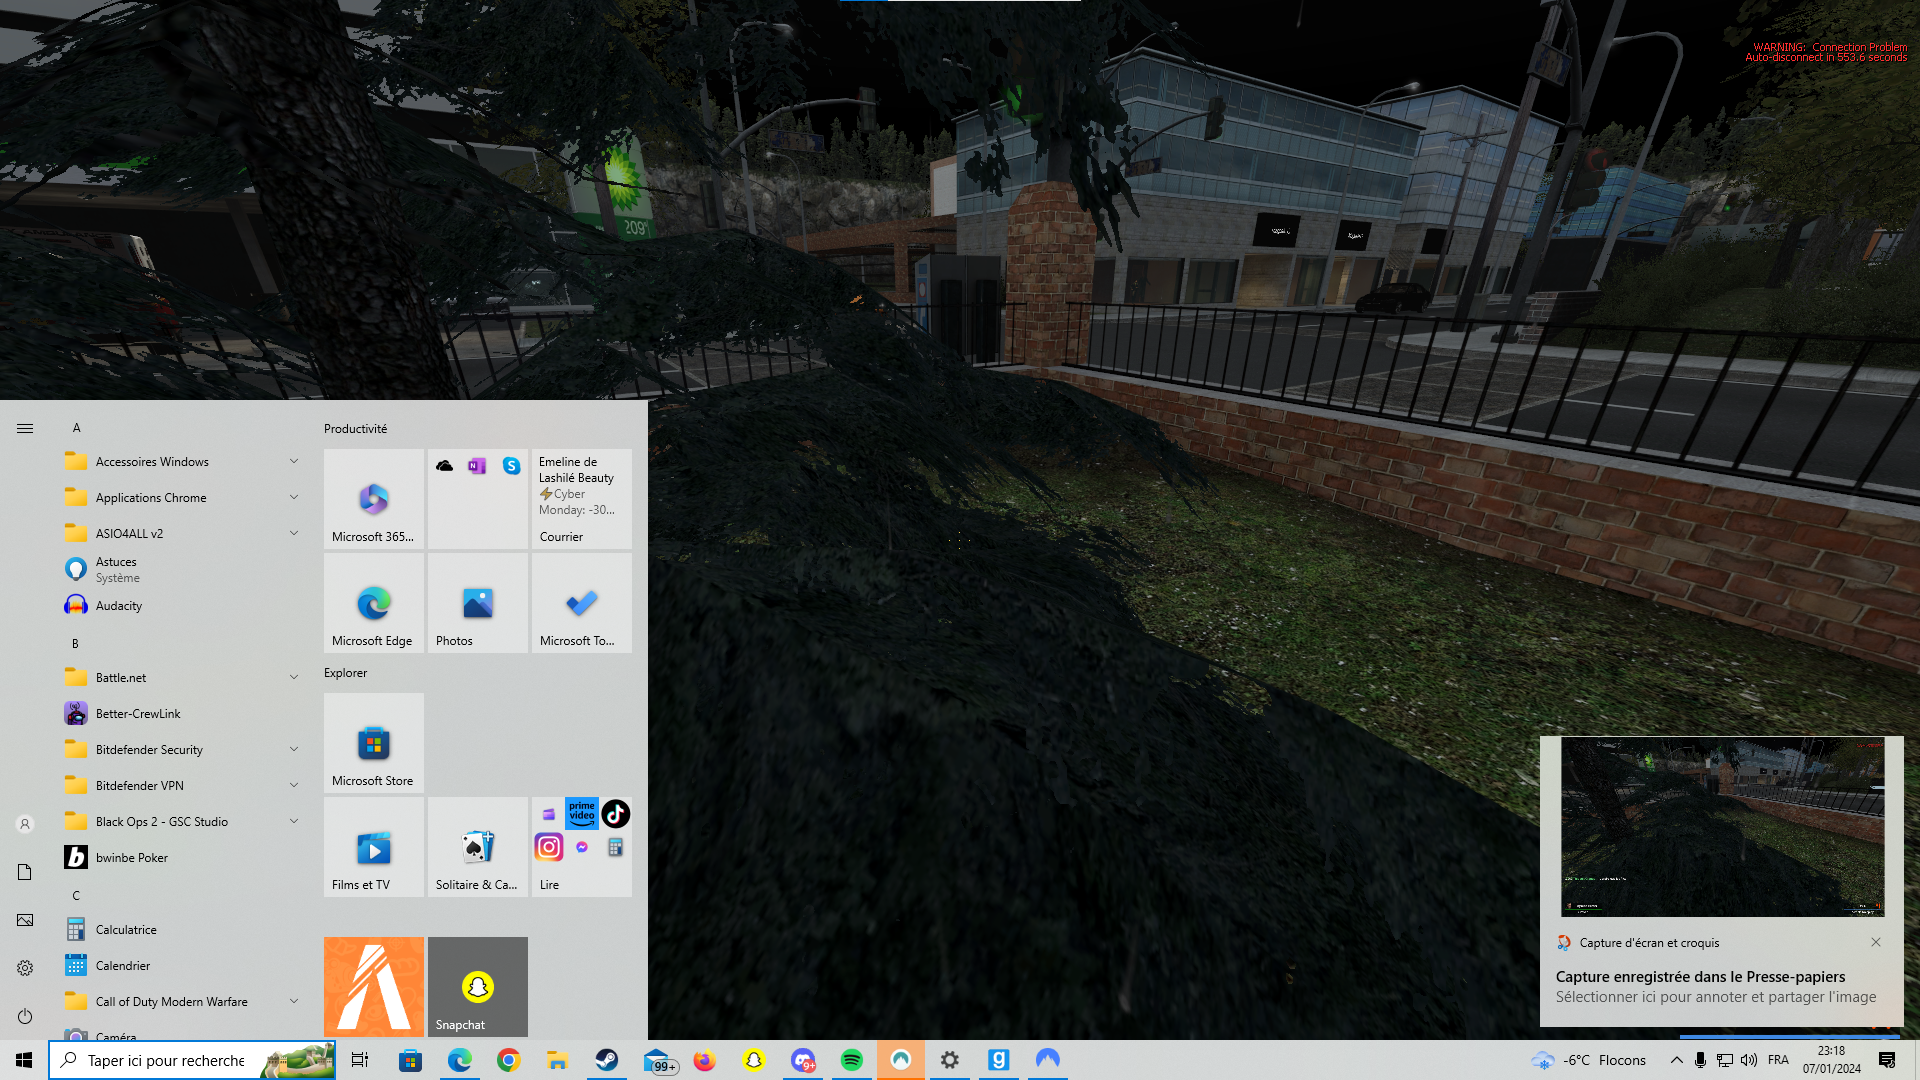This screenshot has height=1080, width=1920.
Task: Open Steam from the taskbar
Action: pos(607,1060)
